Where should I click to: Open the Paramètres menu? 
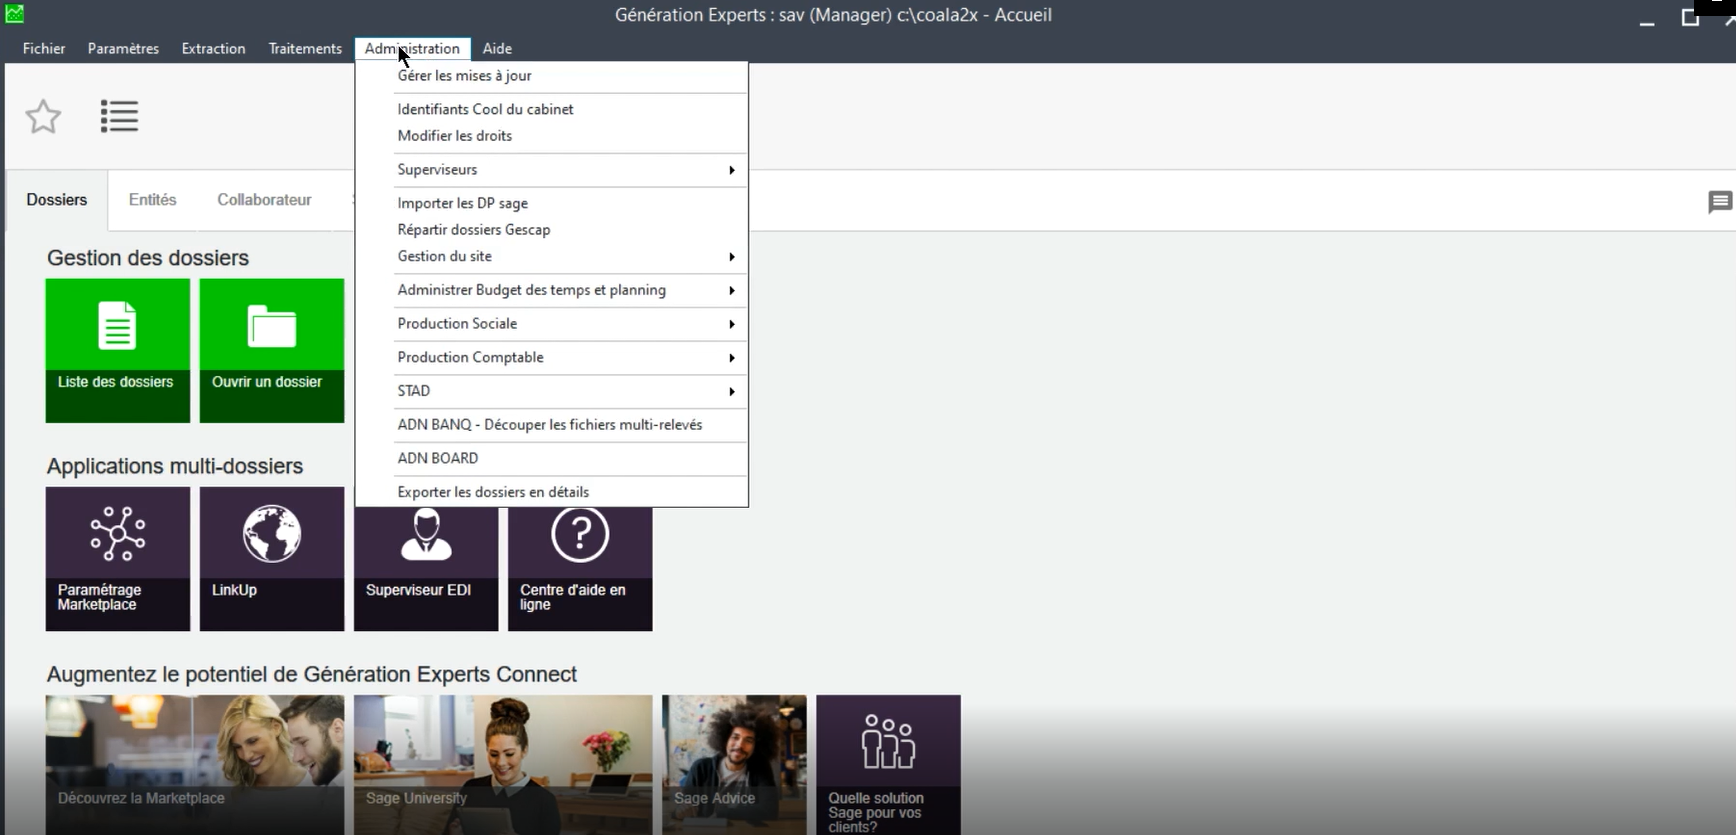123,48
